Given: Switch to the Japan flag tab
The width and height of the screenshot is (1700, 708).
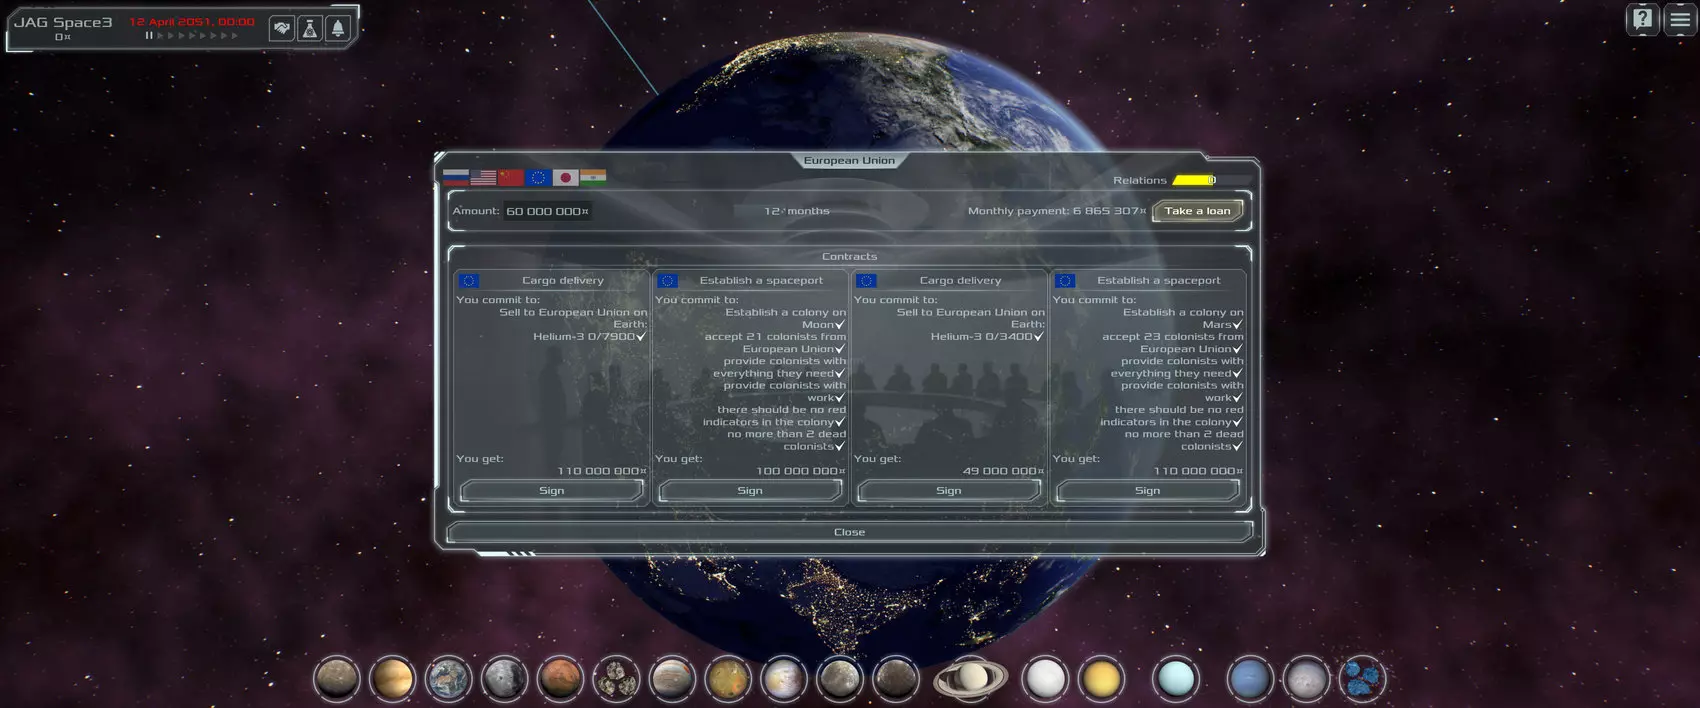Looking at the screenshot, I should [x=566, y=177].
